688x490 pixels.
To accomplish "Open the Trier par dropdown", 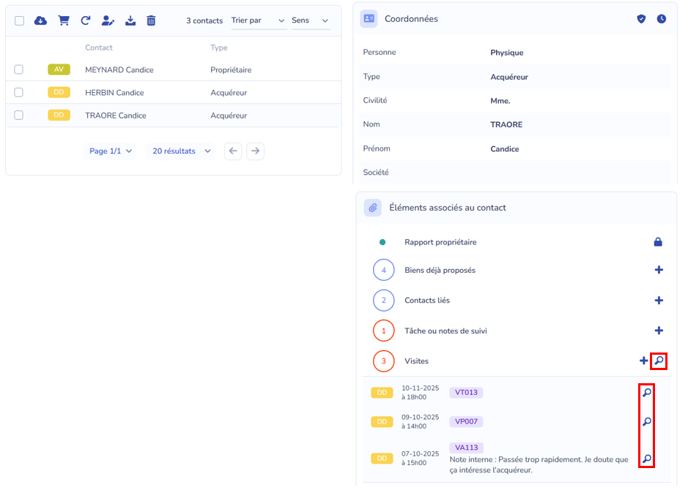I will click(257, 21).
